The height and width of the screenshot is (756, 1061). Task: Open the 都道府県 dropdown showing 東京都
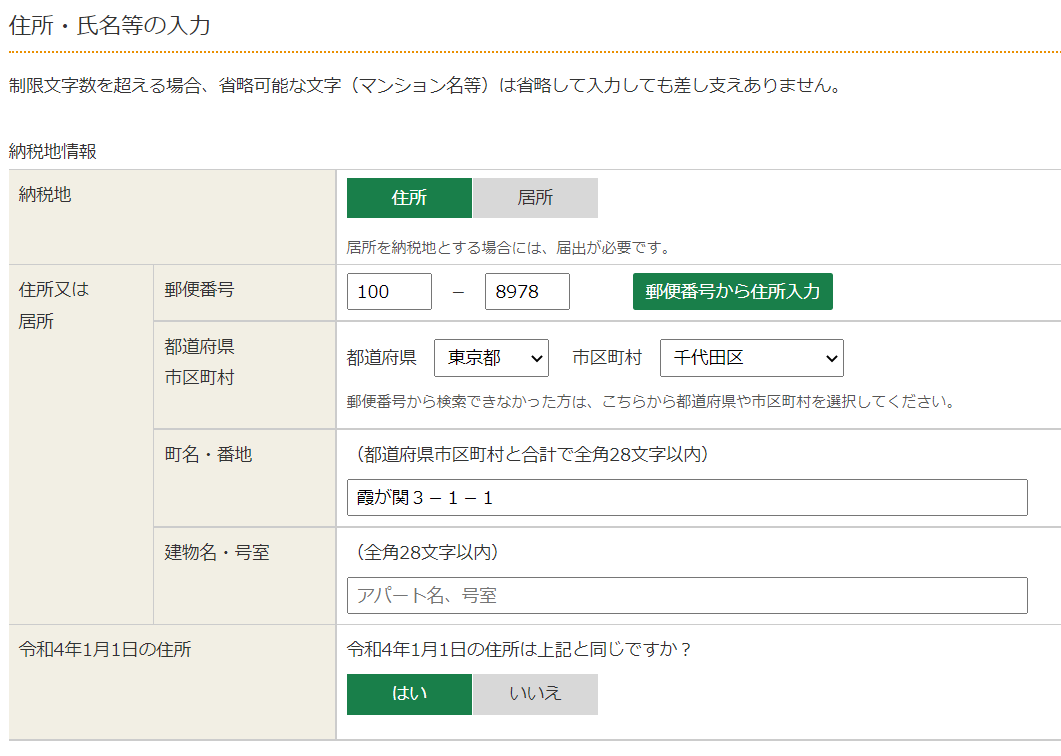pyautogui.click(x=491, y=358)
